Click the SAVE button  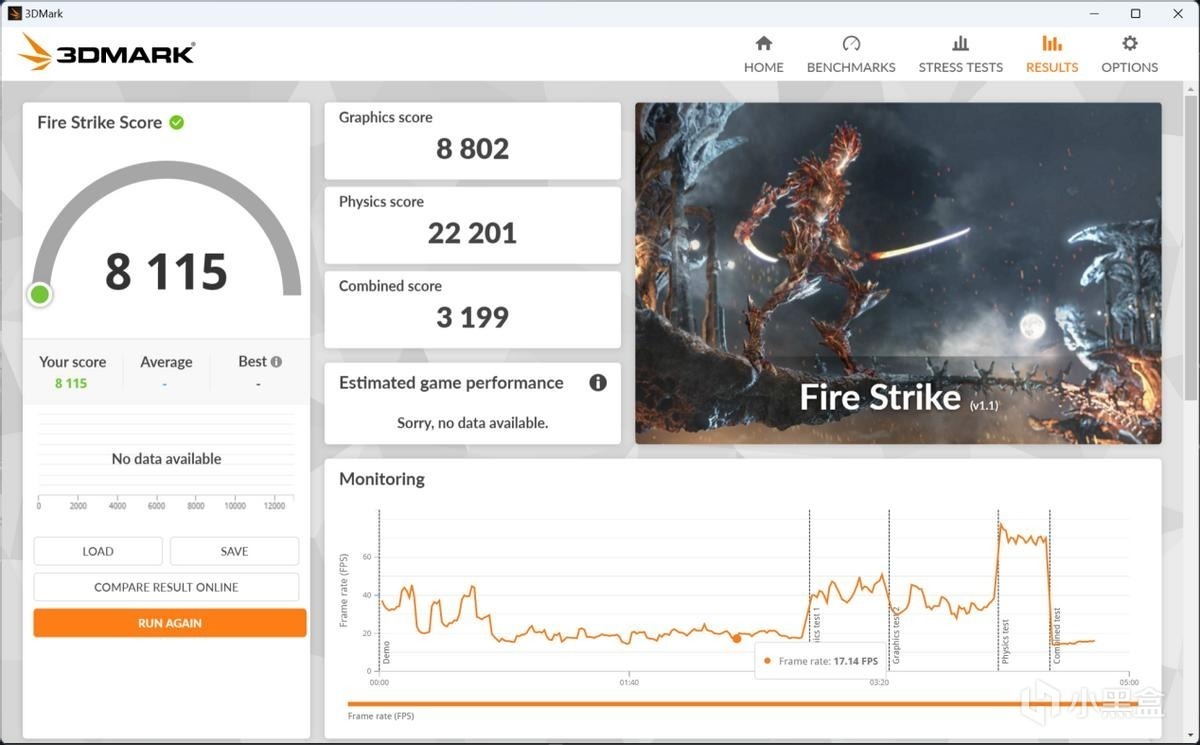[x=234, y=551]
